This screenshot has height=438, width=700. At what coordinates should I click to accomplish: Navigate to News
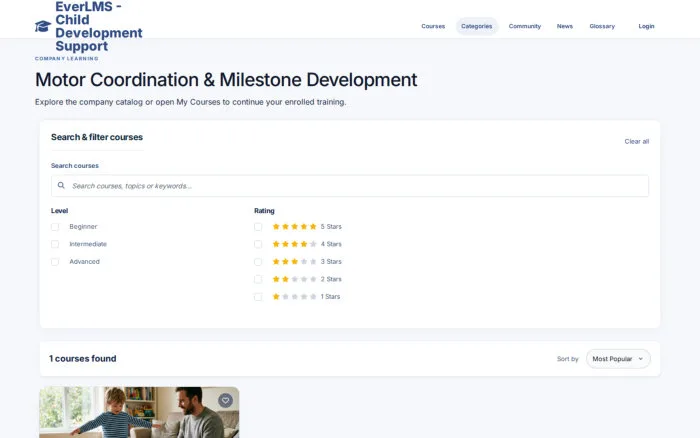[565, 26]
